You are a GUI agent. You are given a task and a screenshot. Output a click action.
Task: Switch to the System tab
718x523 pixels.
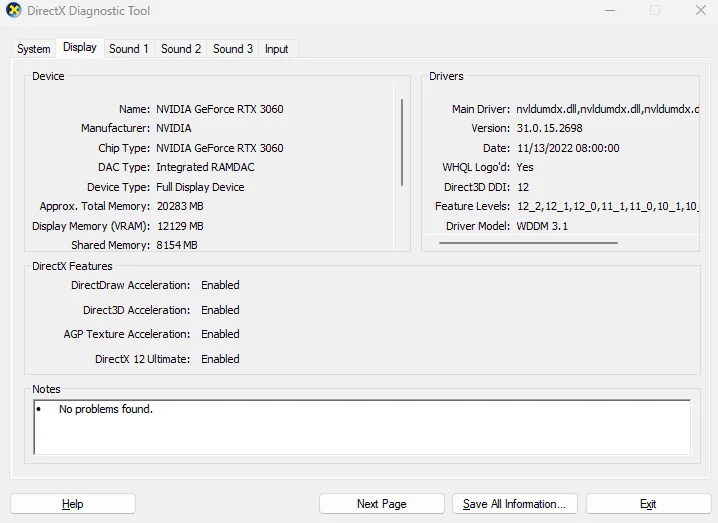point(33,49)
